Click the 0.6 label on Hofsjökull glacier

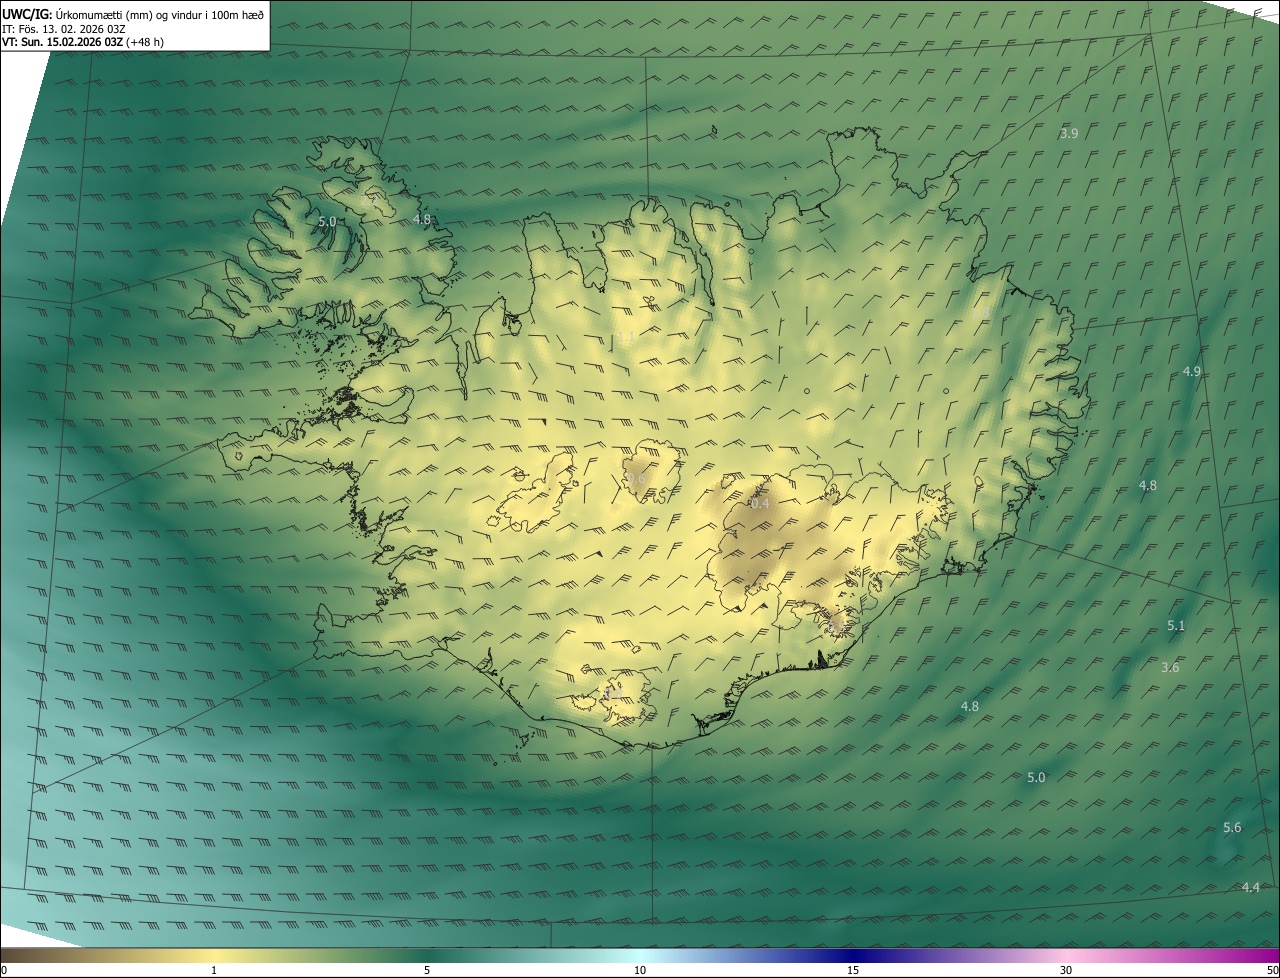[636, 479]
